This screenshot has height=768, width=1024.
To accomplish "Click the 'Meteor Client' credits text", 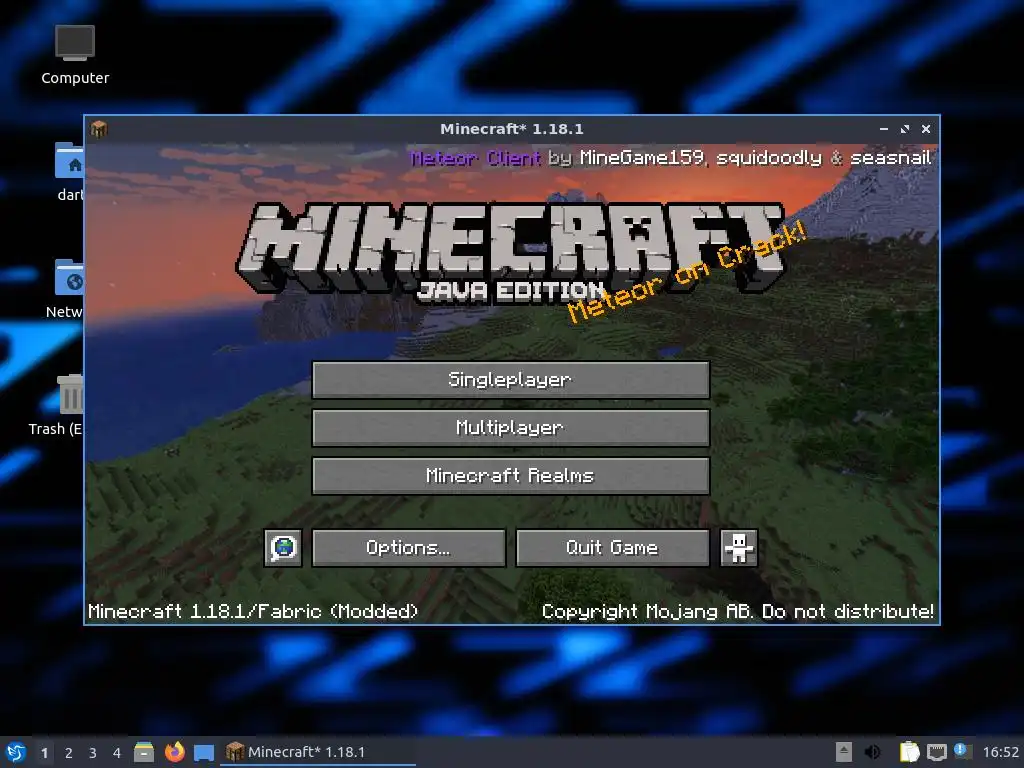I will (x=475, y=158).
